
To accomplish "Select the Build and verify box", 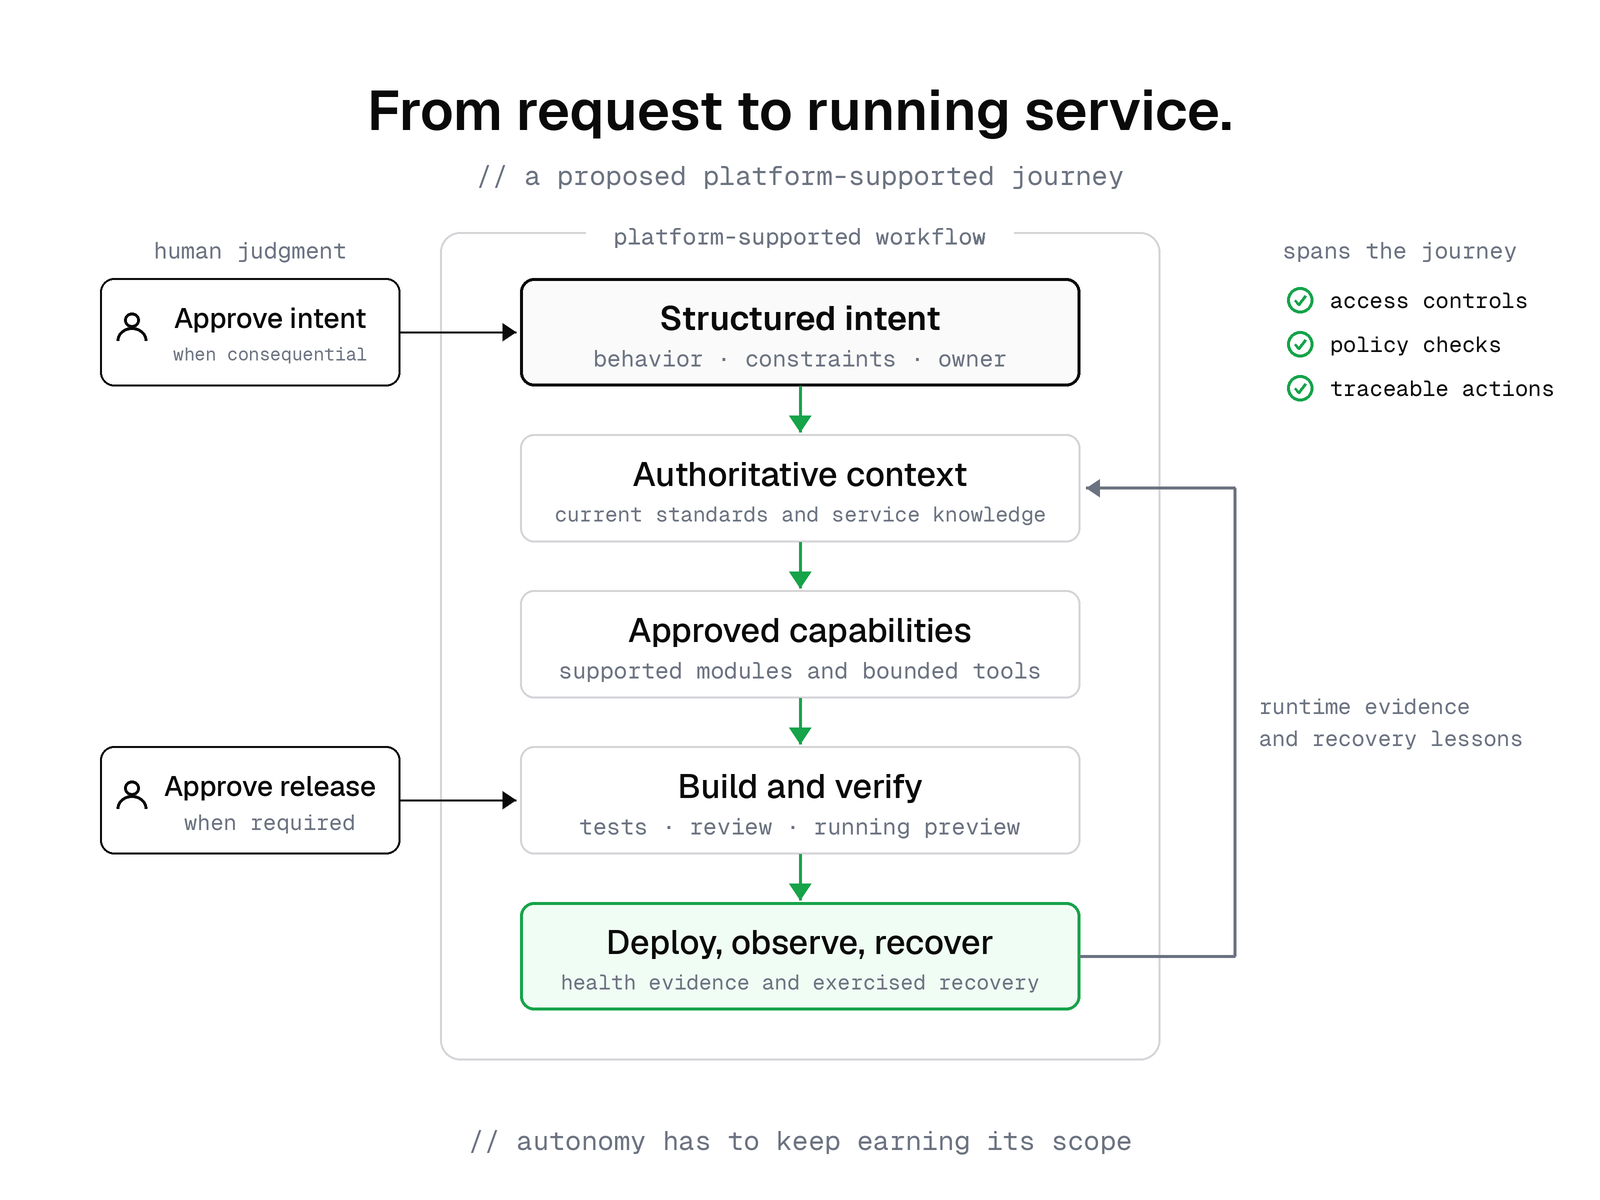I will coord(800,800).
